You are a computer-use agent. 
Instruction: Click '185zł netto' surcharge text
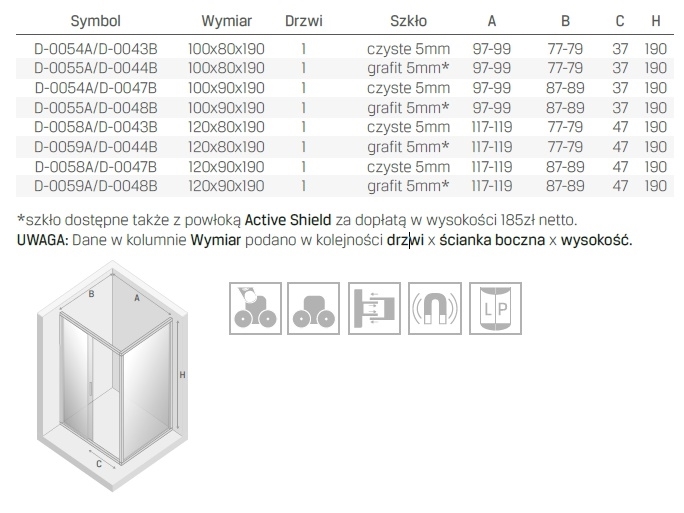pyautogui.click(x=539, y=220)
